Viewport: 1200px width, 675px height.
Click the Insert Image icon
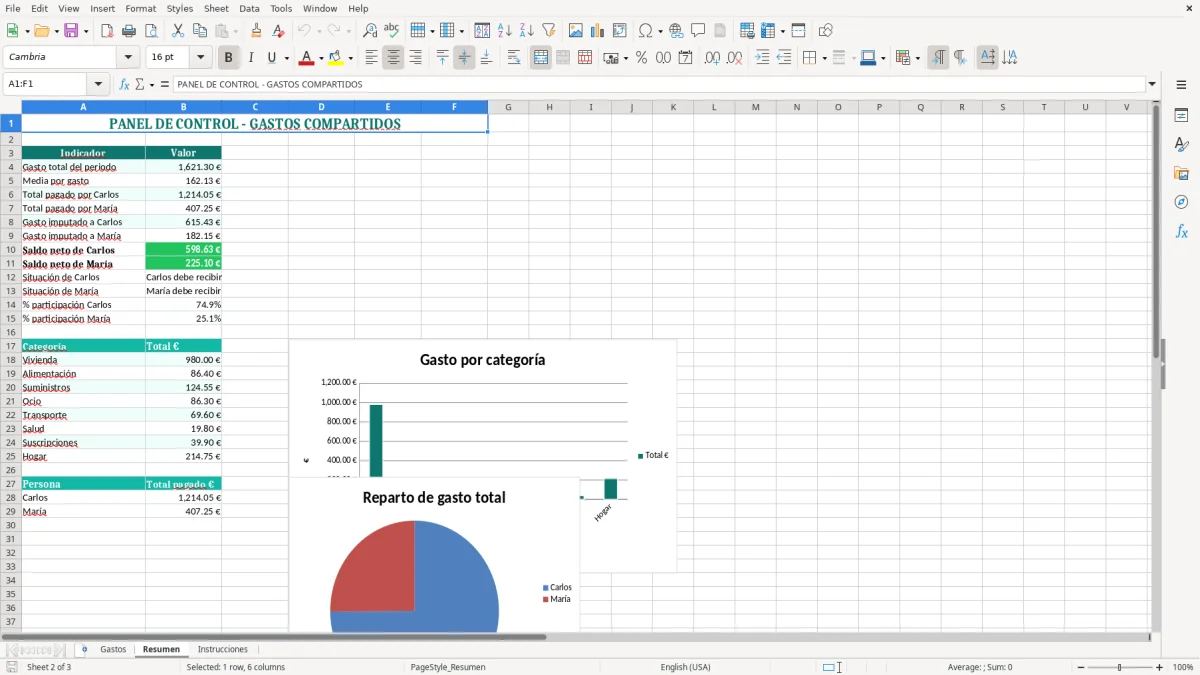(576, 31)
